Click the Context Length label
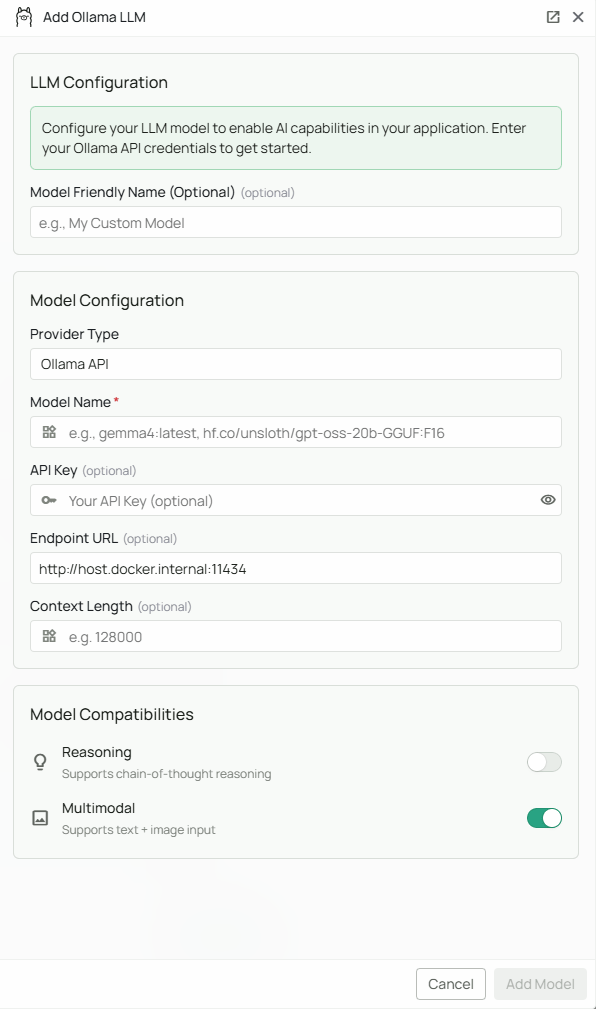Screen dimensions: 596x1009 coord(81,606)
